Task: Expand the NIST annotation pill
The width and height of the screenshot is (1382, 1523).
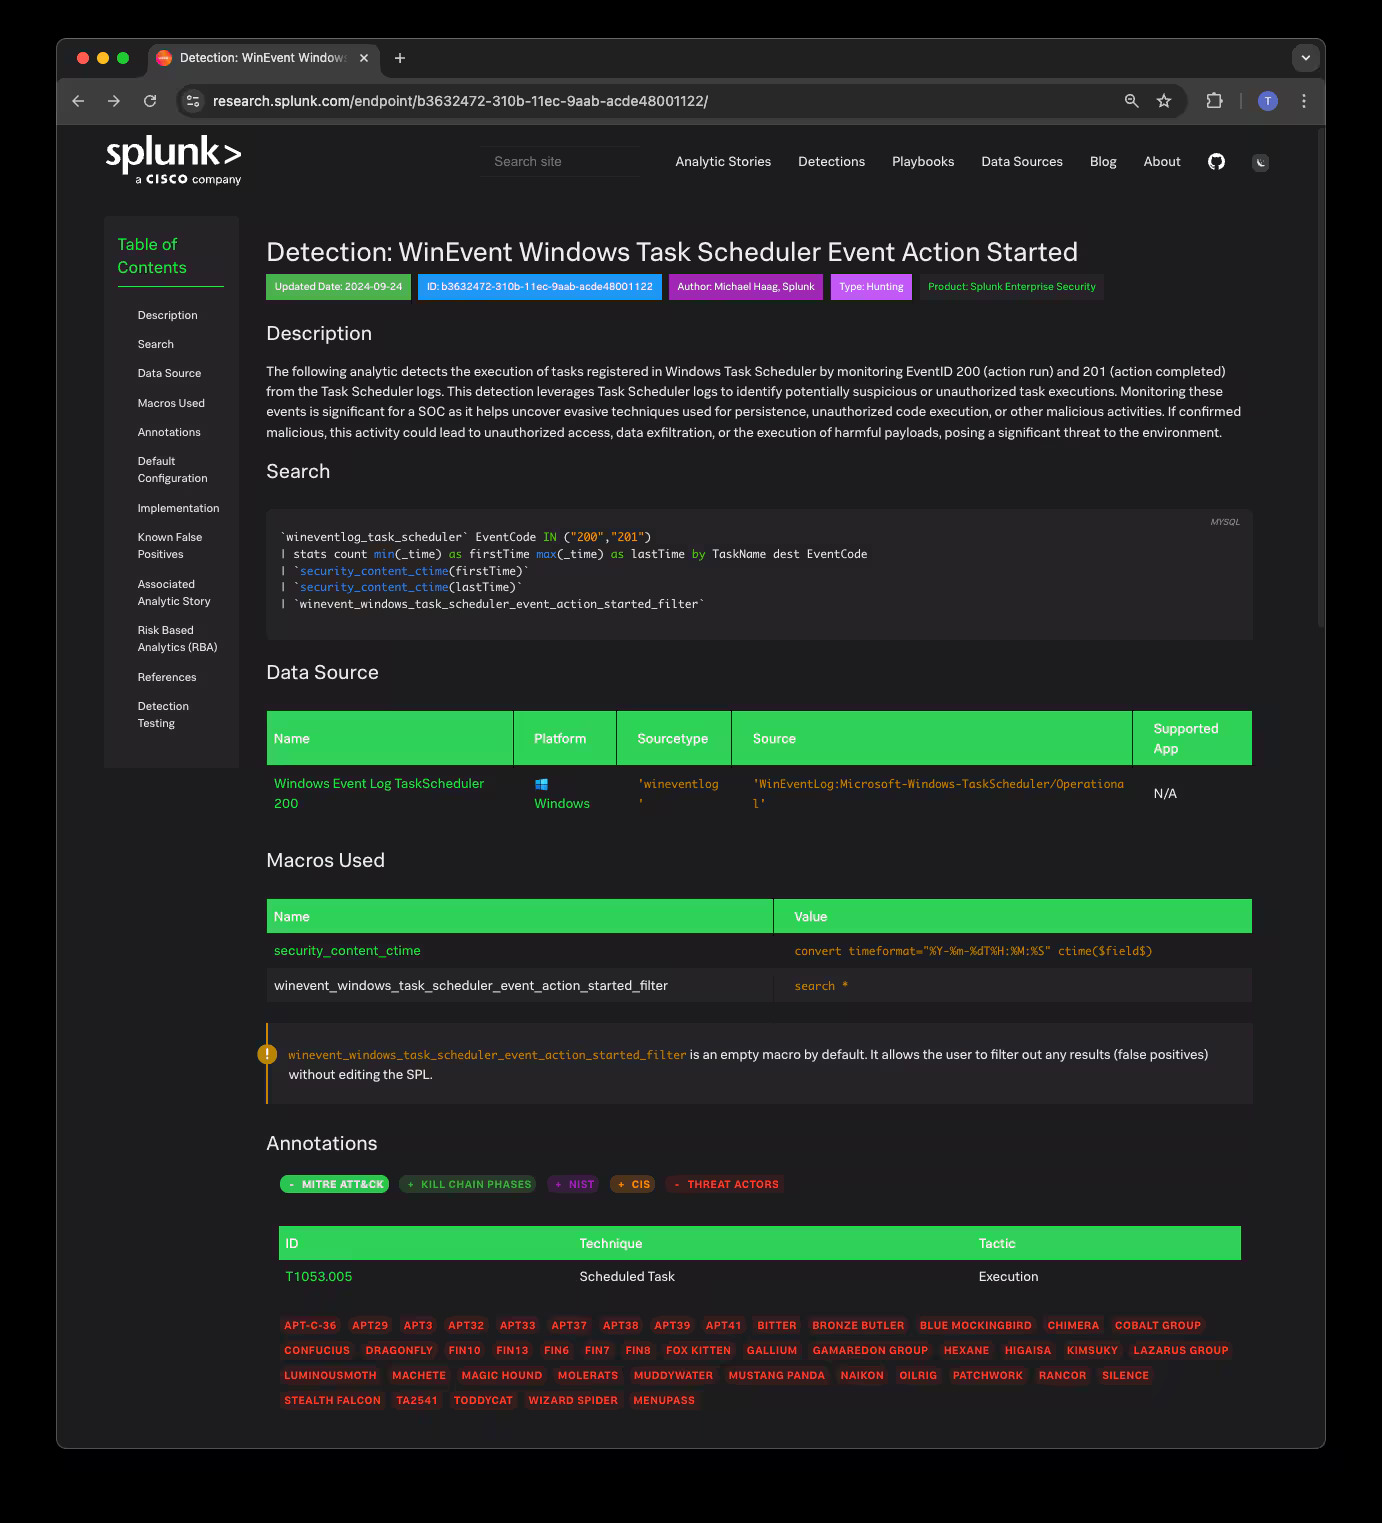Action: point(574,1184)
